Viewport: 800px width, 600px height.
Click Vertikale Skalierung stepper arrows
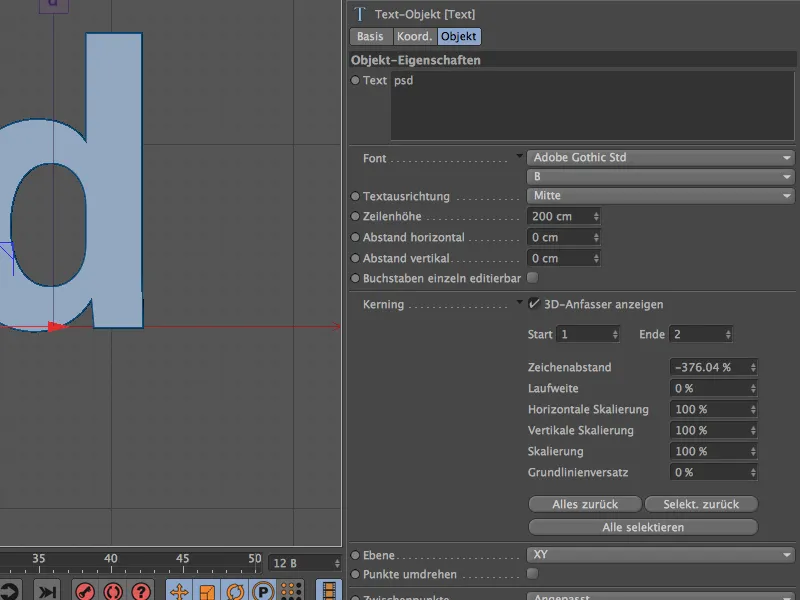[753, 430]
